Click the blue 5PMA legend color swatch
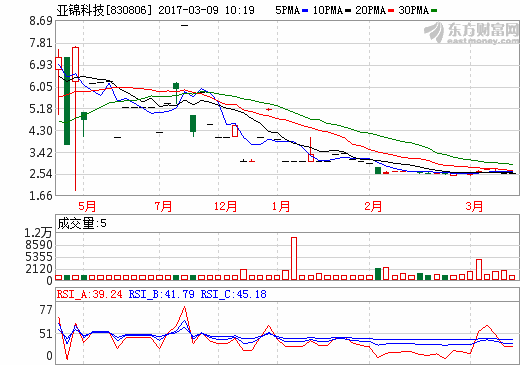The width and height of the screenshot is (520, 365). pos(305,11)
